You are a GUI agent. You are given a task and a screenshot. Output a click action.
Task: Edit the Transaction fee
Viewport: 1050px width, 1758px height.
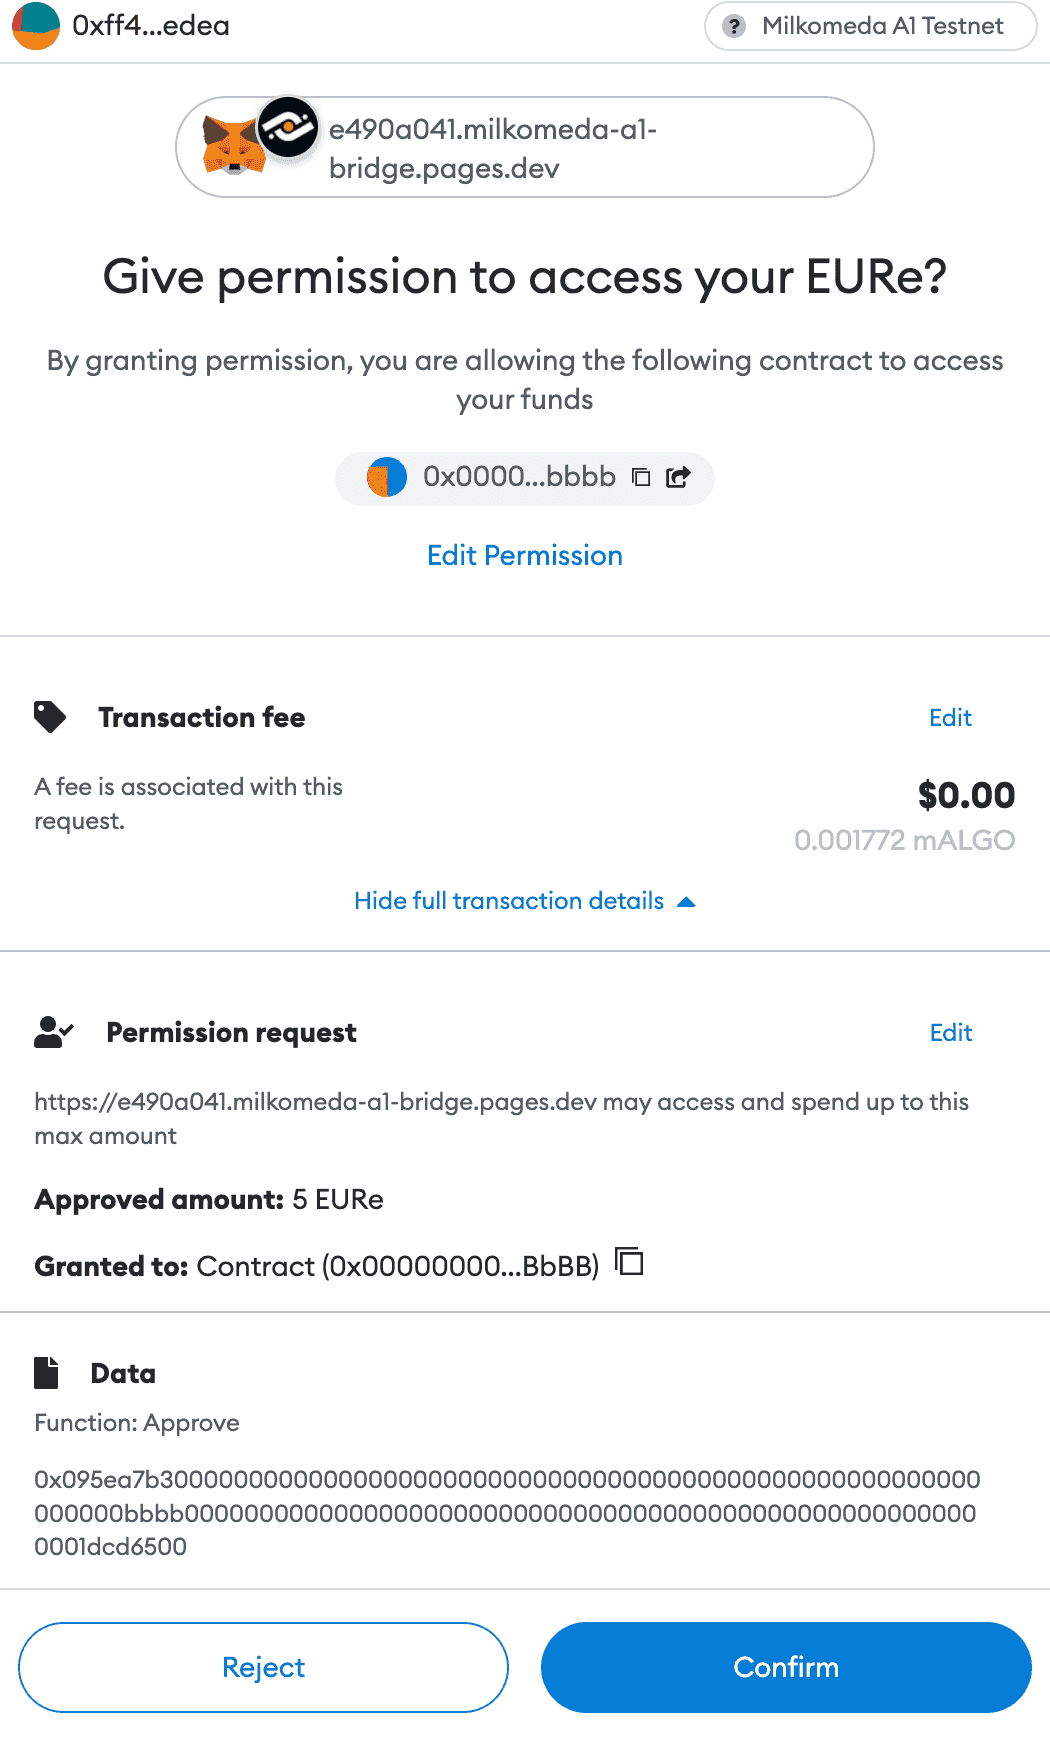coord(950,717)
